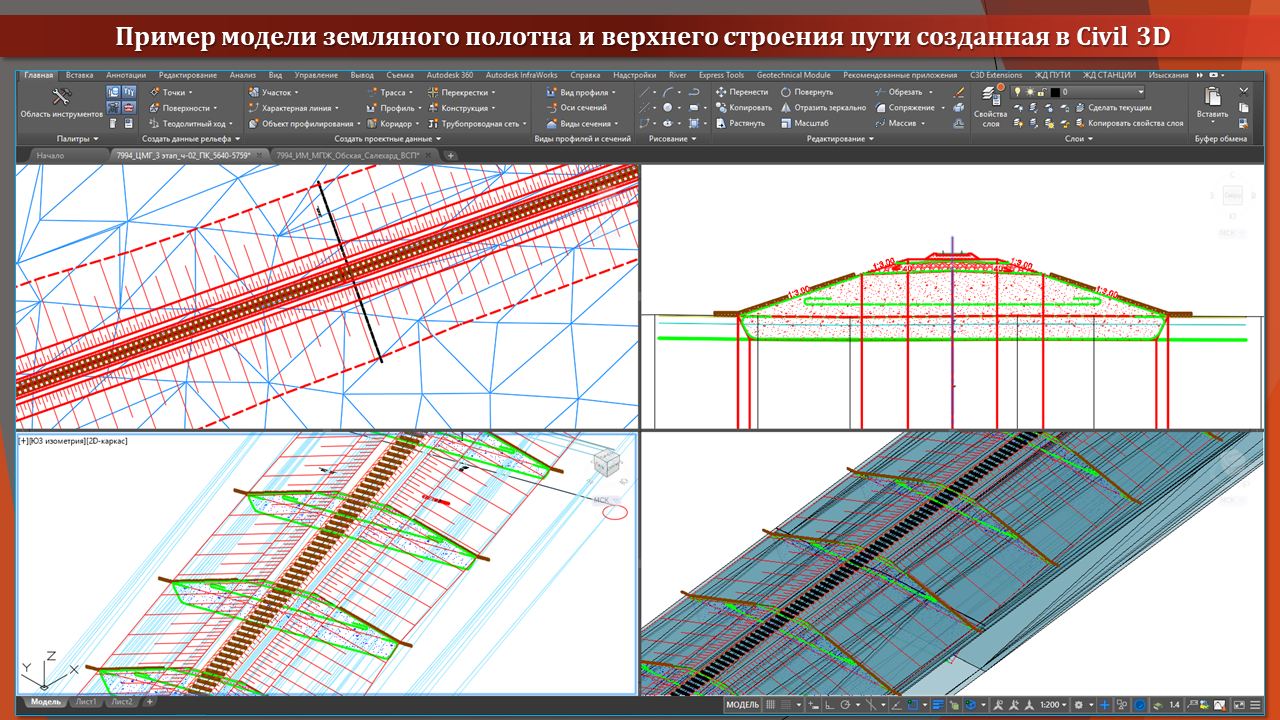Click the black layer color swatch
This screenshot has width=1280, height=720.
click(1055, 92)
